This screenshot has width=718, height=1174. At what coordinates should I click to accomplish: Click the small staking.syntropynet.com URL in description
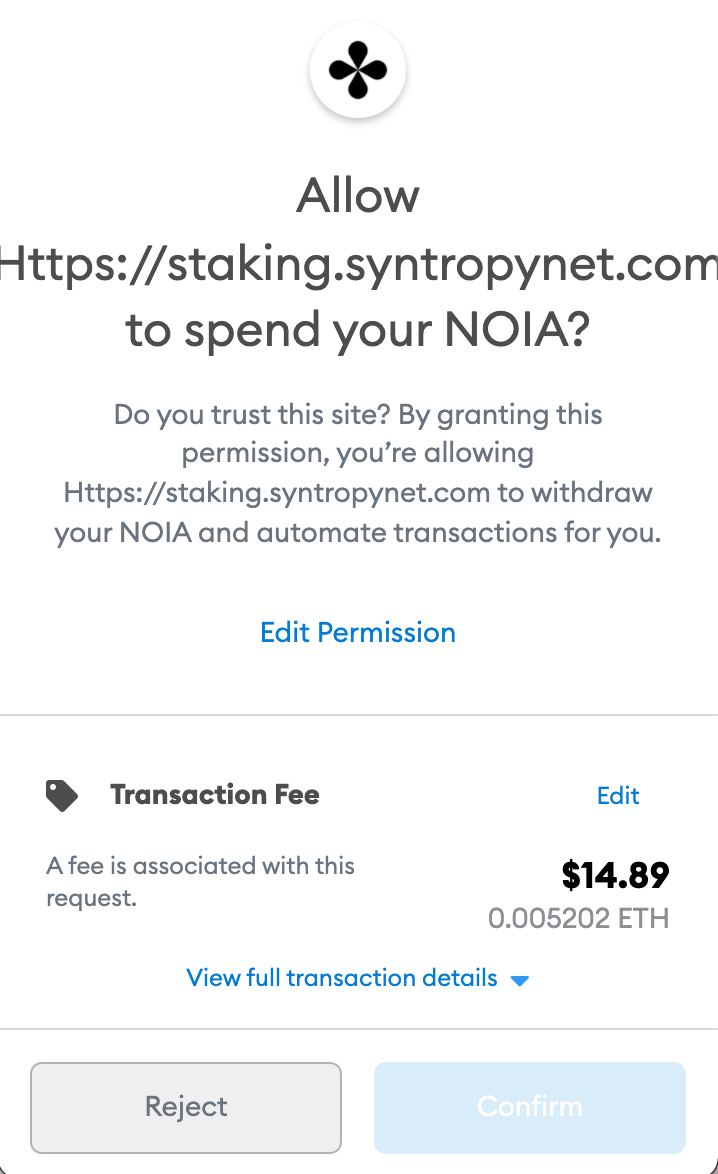(x=276, y=492)
